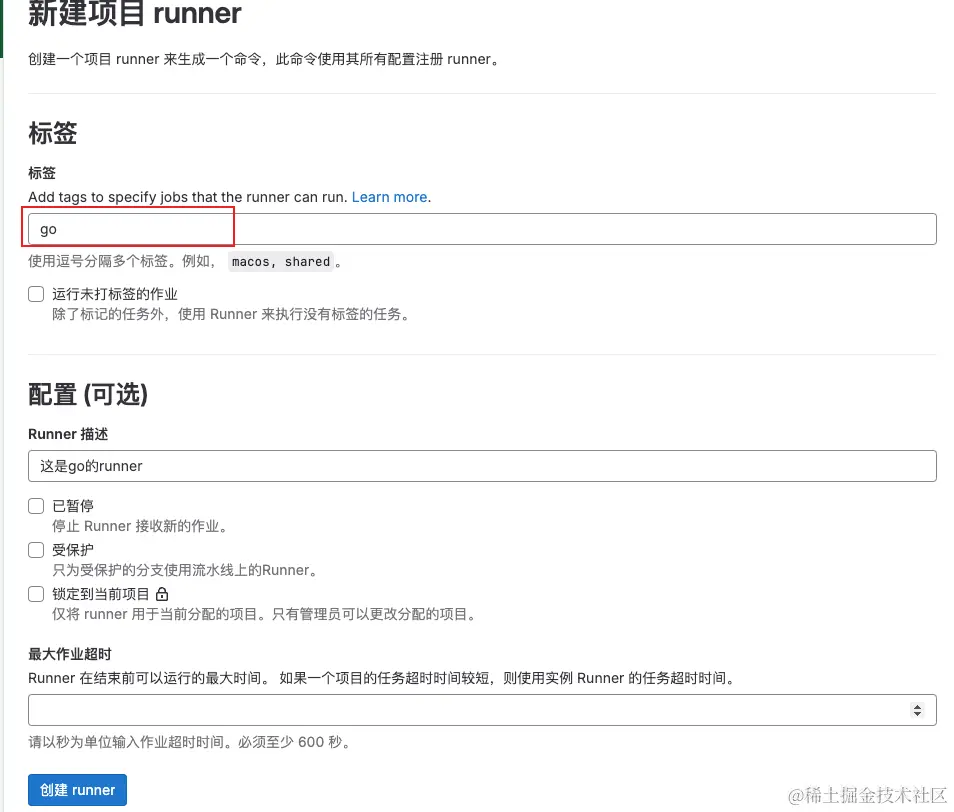954x812 pixels.
Task: Enable the 运行未打标签的作业 checkbox
Action: 36,293
